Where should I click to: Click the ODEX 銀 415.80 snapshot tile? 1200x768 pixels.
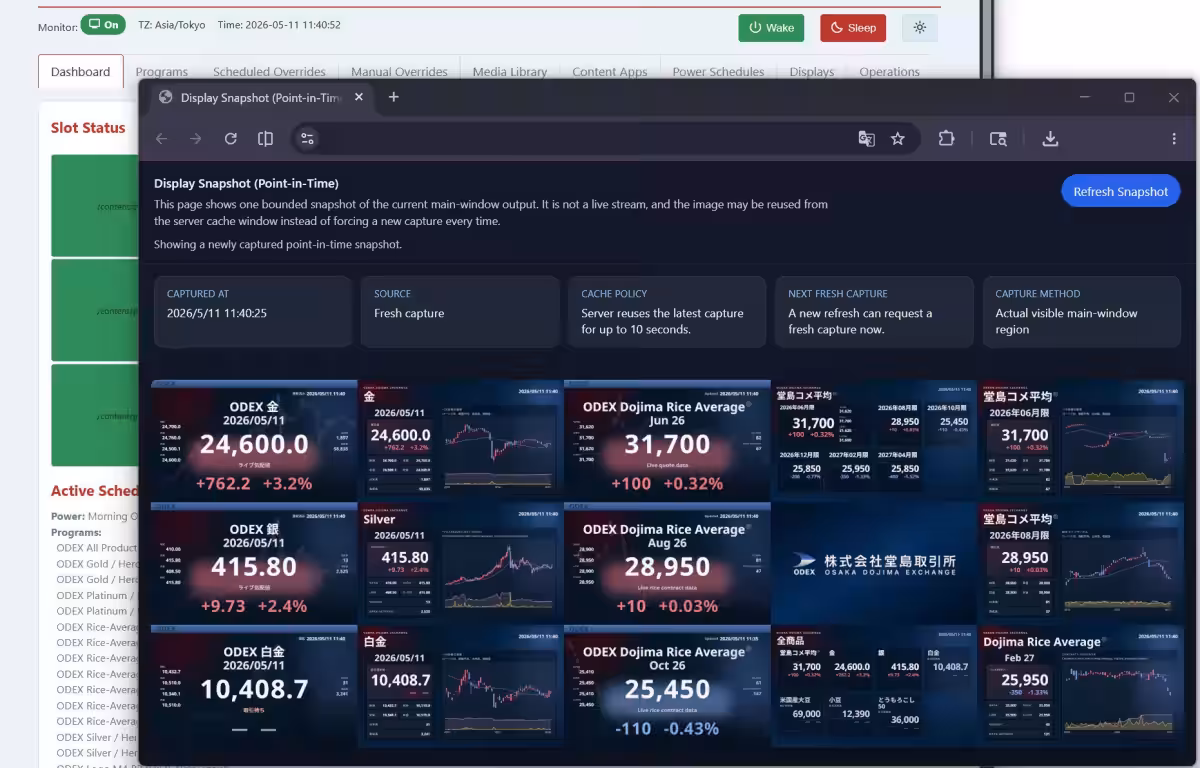point(254,562)
